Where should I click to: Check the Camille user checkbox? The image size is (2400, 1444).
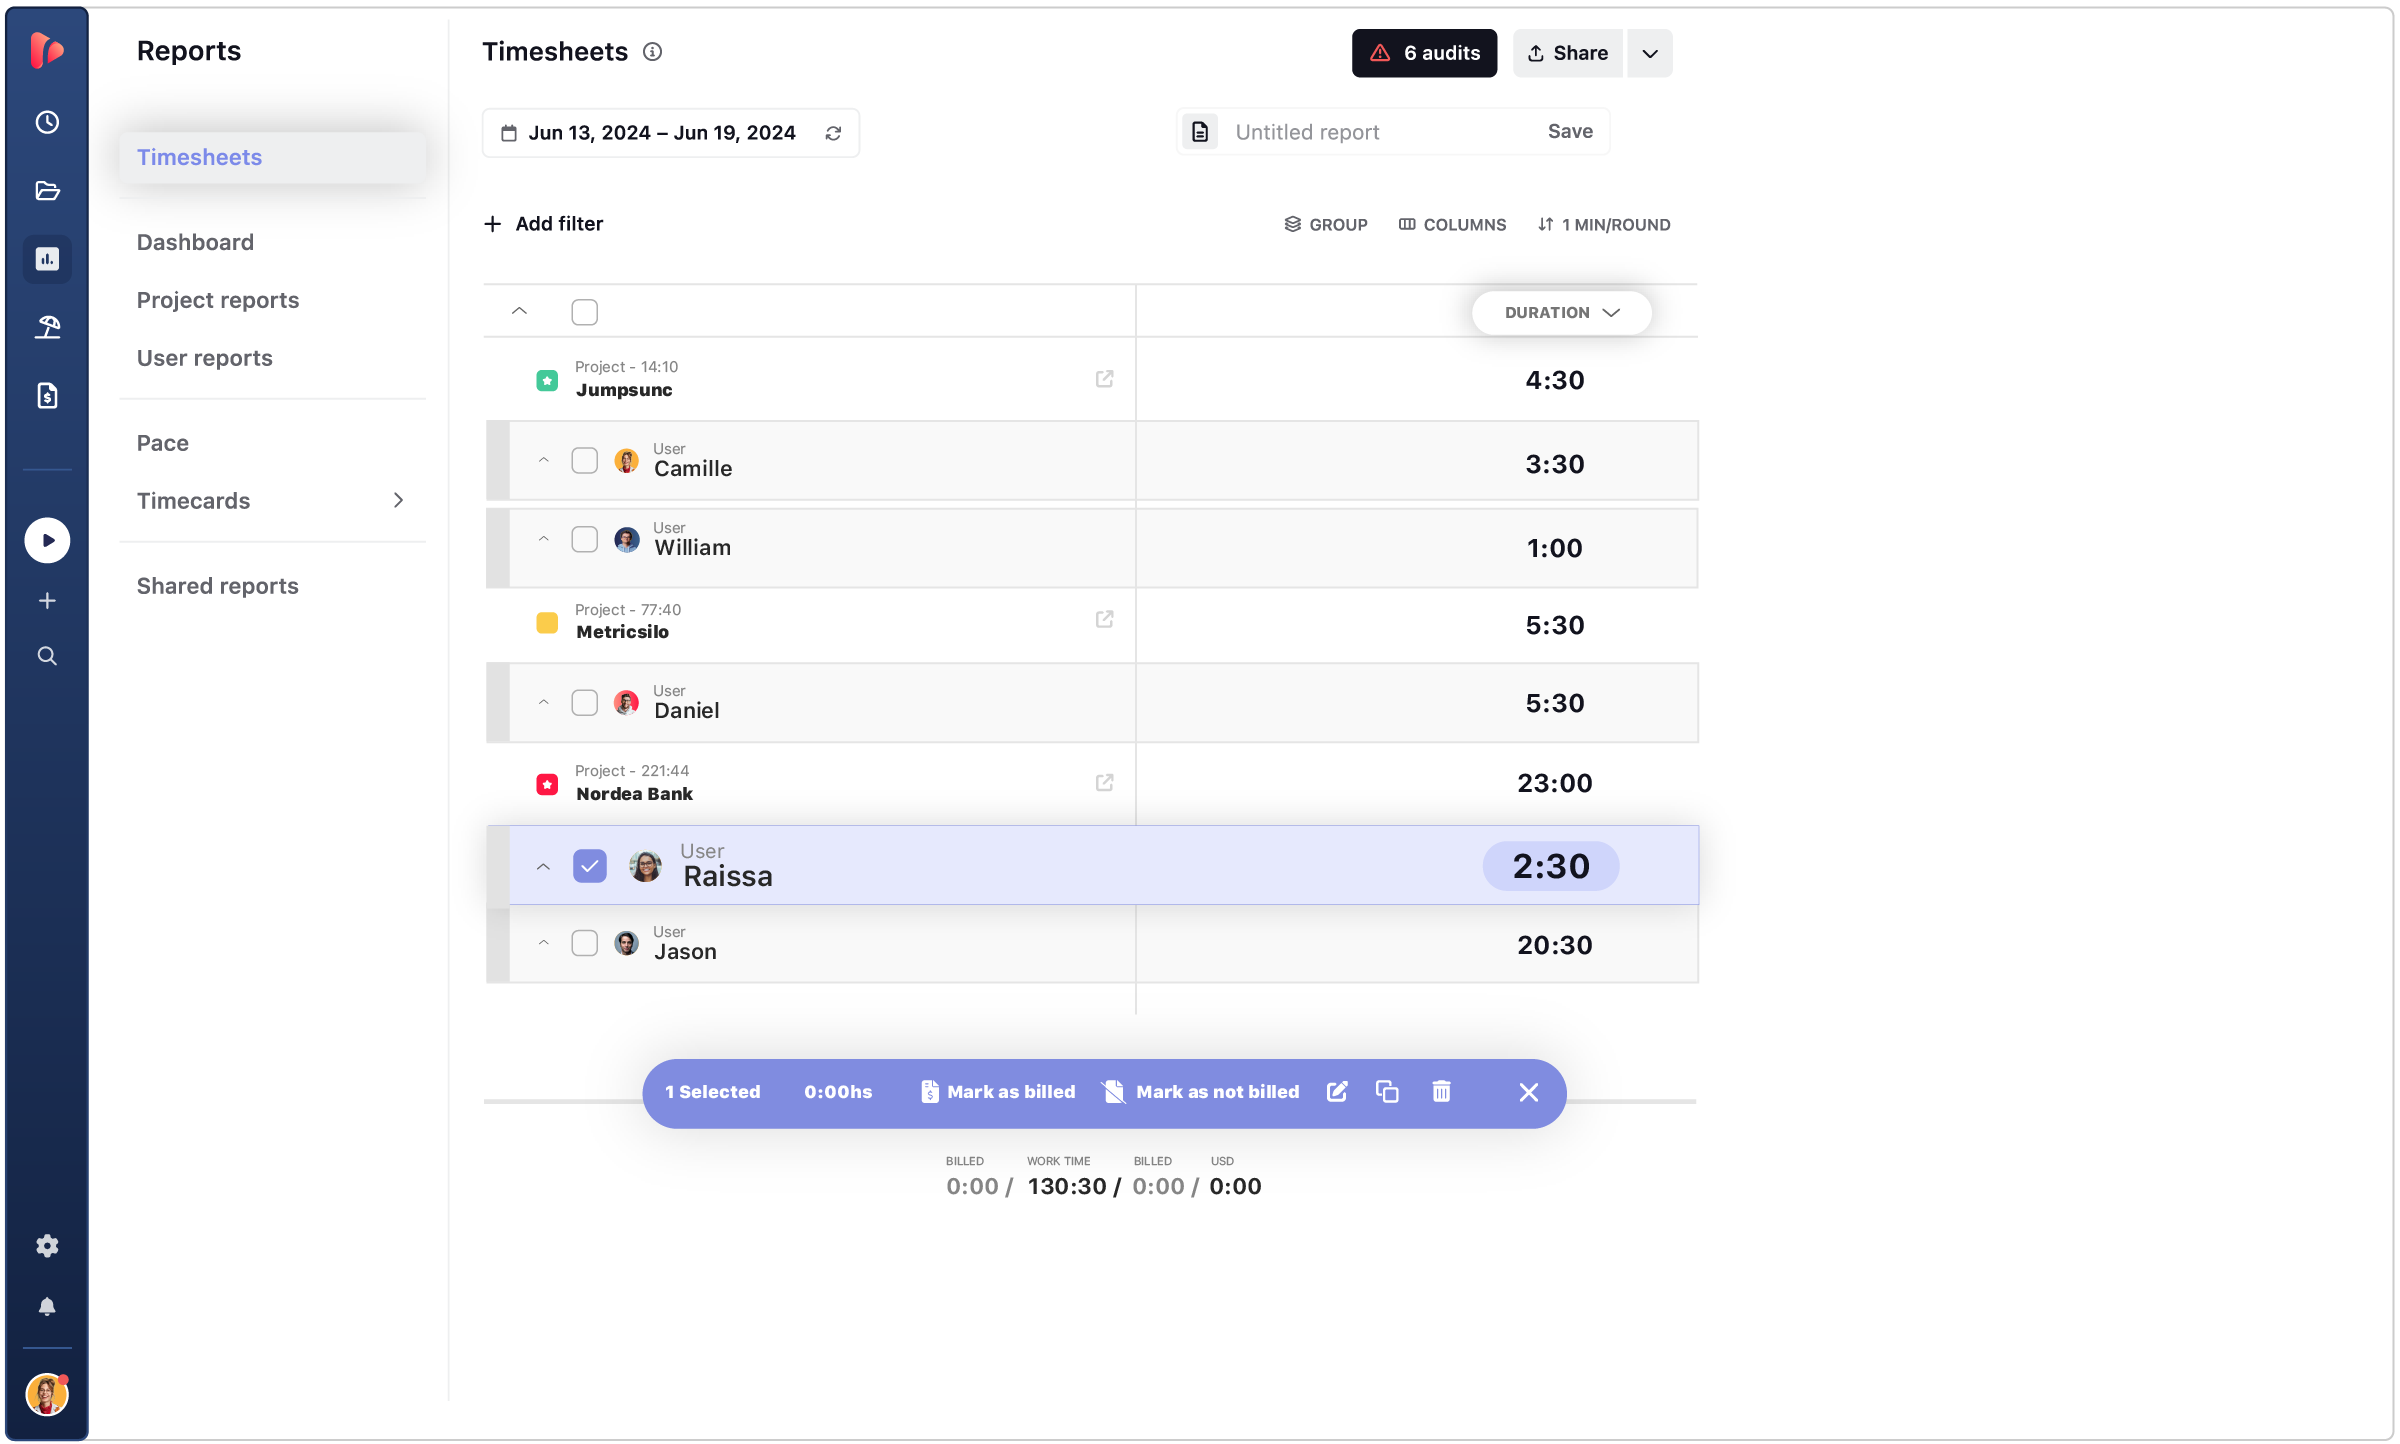click(x=585, y=461)
